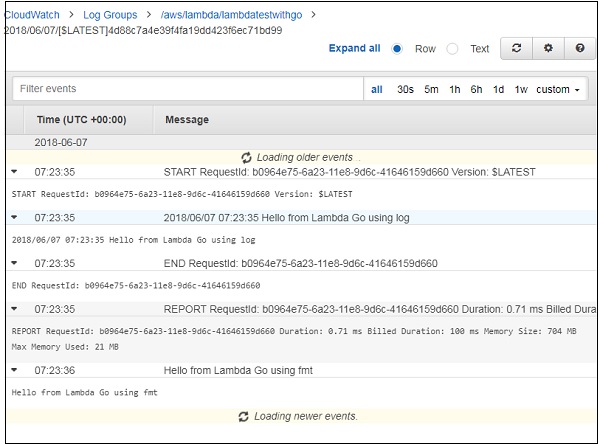Click the help question mark icon
Screen dimensions: 600x444
[579, 48]
